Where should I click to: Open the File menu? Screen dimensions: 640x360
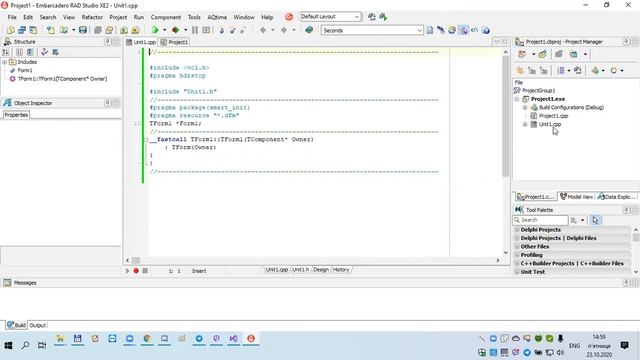[12, 17]
